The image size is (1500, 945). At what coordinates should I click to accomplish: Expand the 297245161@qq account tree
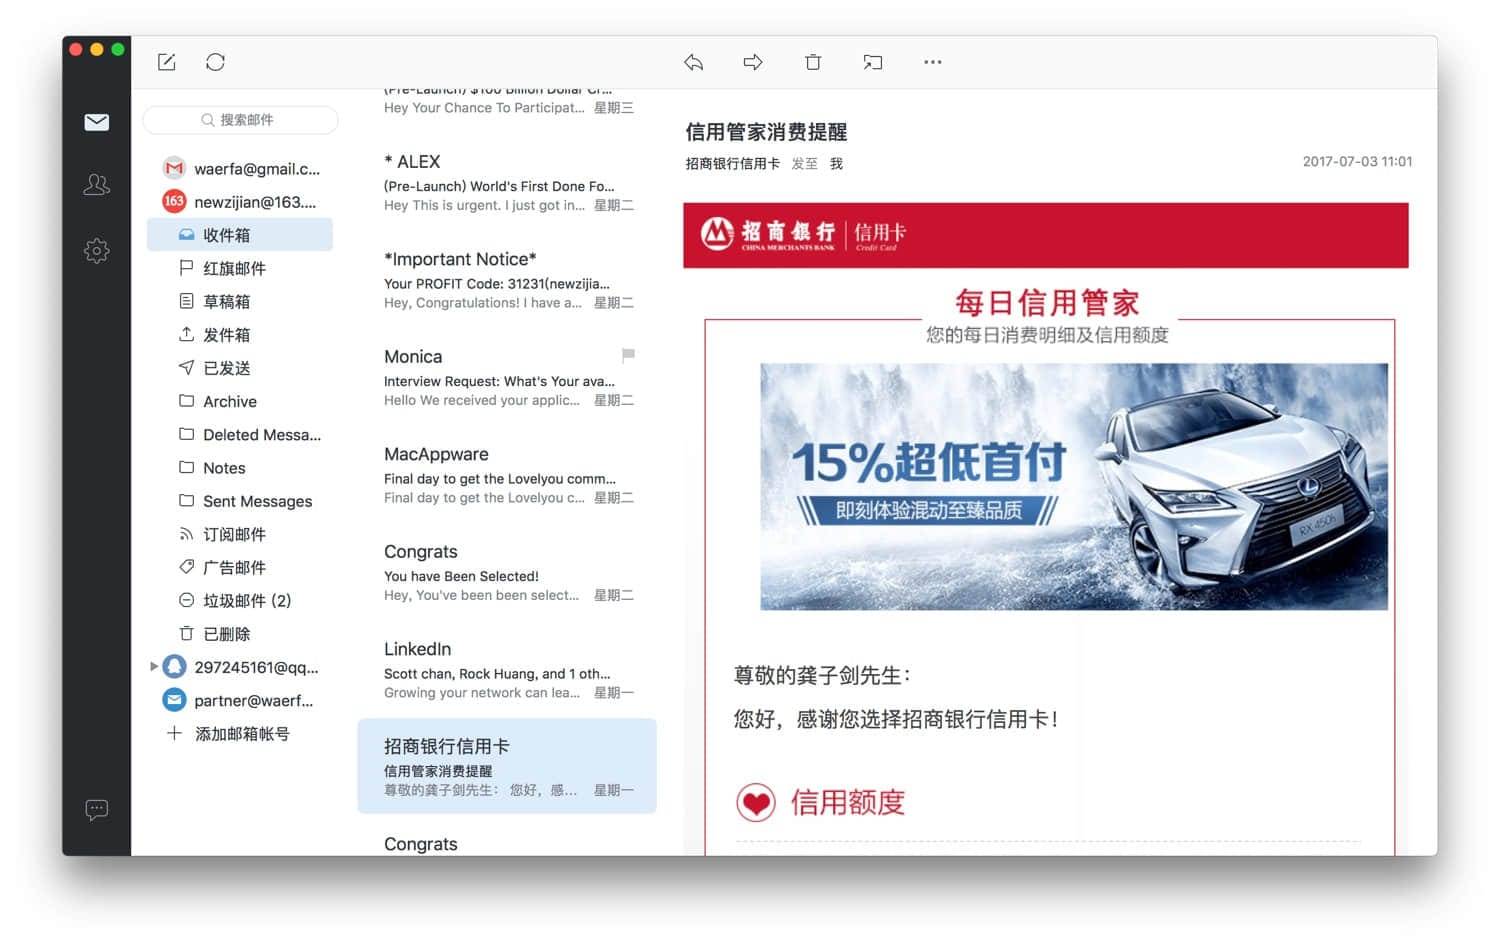pos(153,666)
